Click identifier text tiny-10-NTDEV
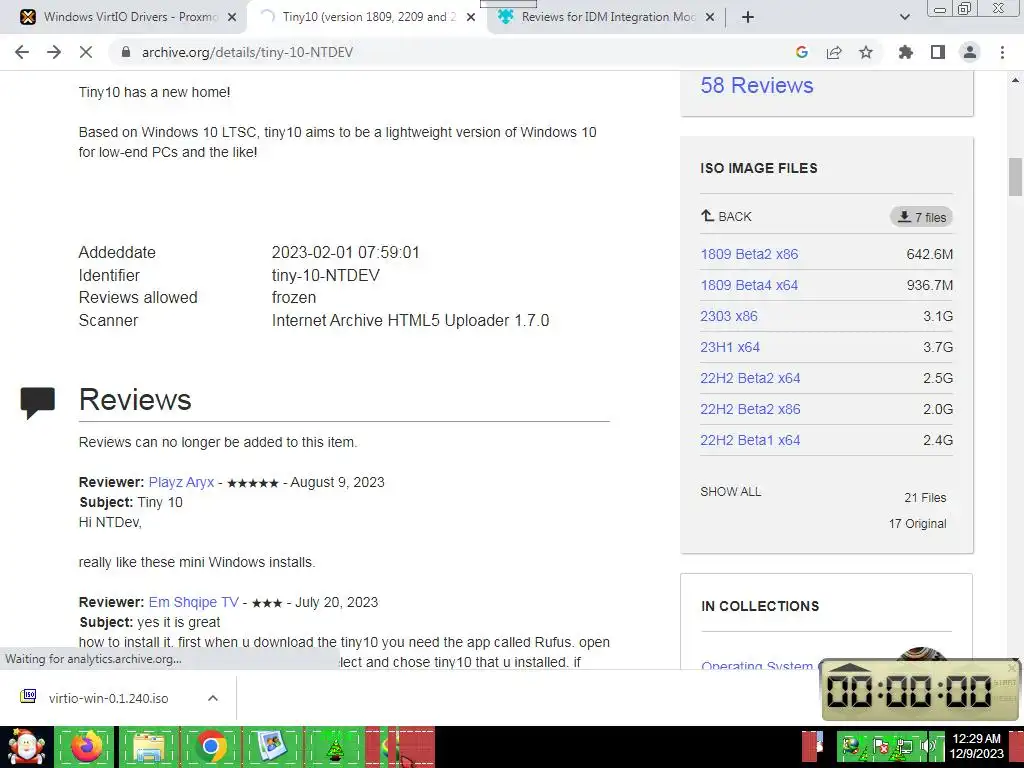The height and width of the screenshot is (768, 1024). 326,276
